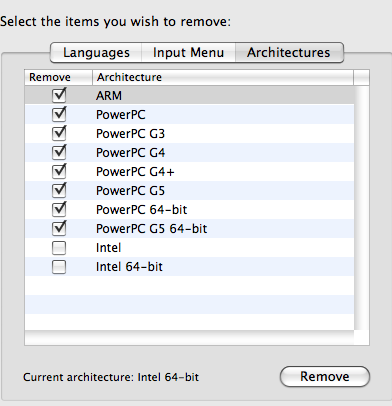
Task: Uncheck the PowerPC G4+ checkbox
Action: coord(59,172)
